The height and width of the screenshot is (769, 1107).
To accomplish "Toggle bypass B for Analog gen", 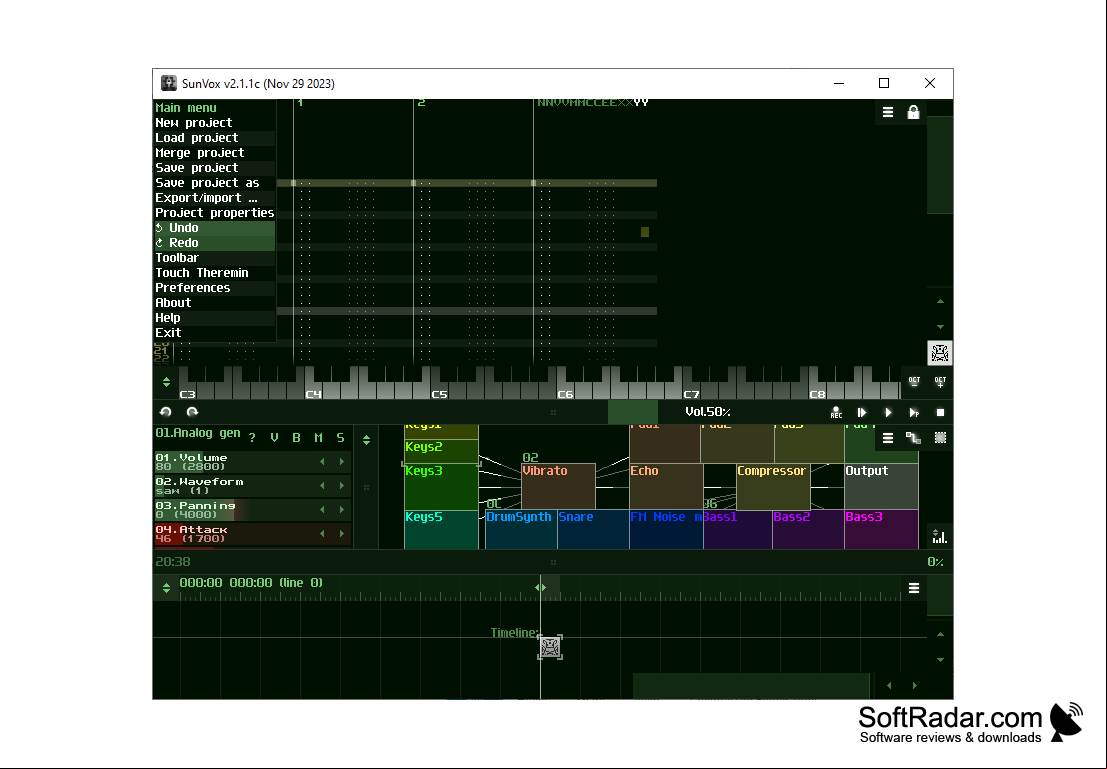I will [x=297, y=438].
